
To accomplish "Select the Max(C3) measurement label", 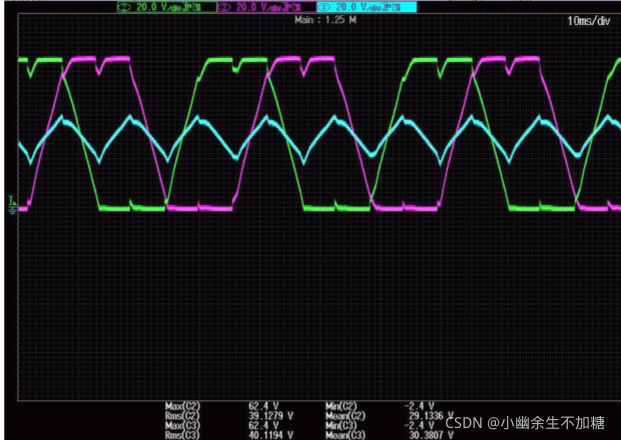I will tap(183, 425).
